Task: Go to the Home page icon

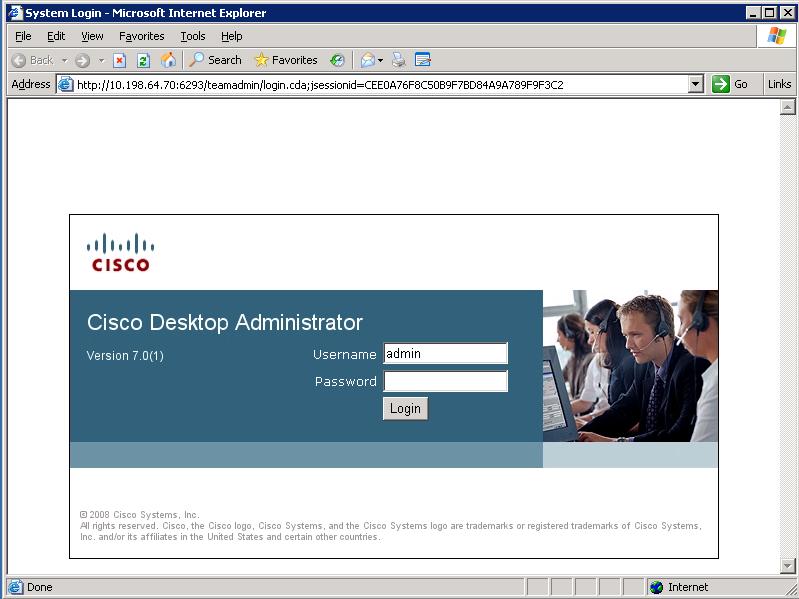Action: [168, 60]
